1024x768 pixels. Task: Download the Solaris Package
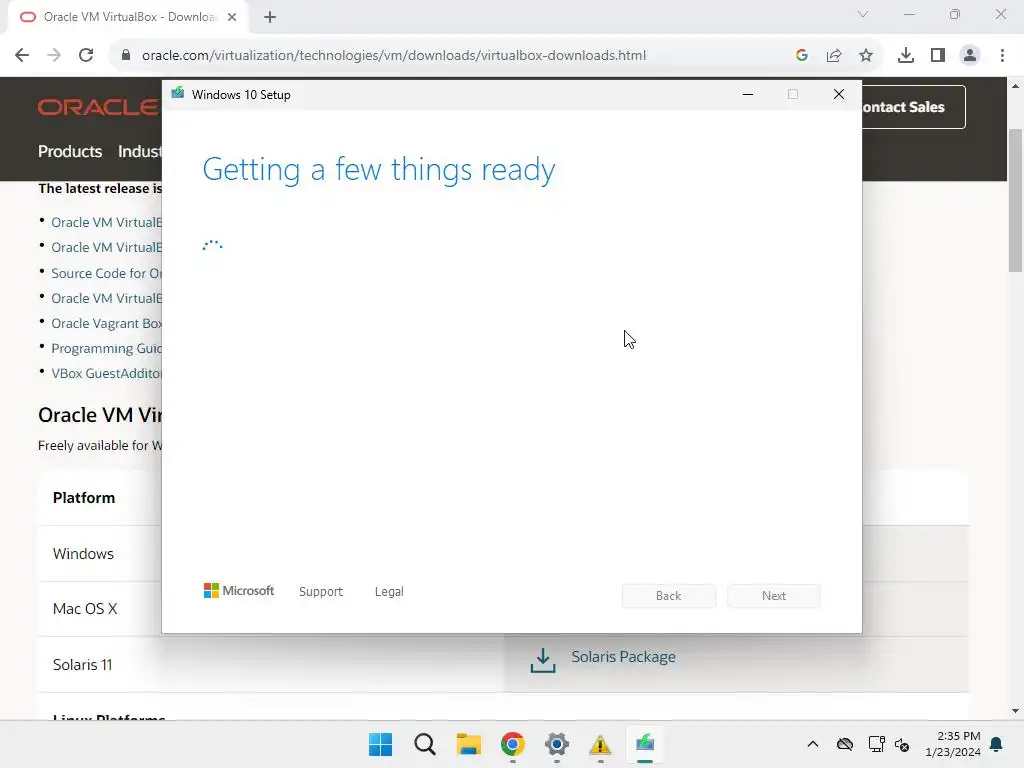point(623,657)
